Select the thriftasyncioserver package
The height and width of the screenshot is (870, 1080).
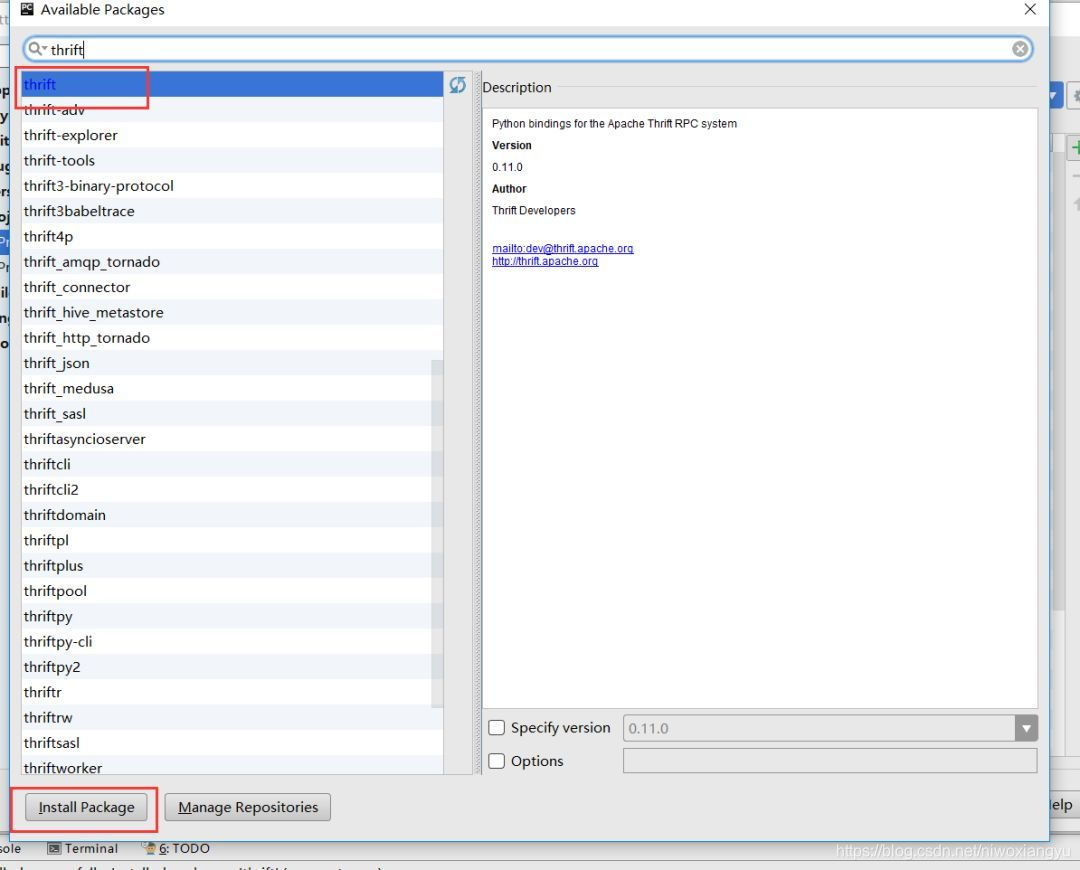(232, 439)
